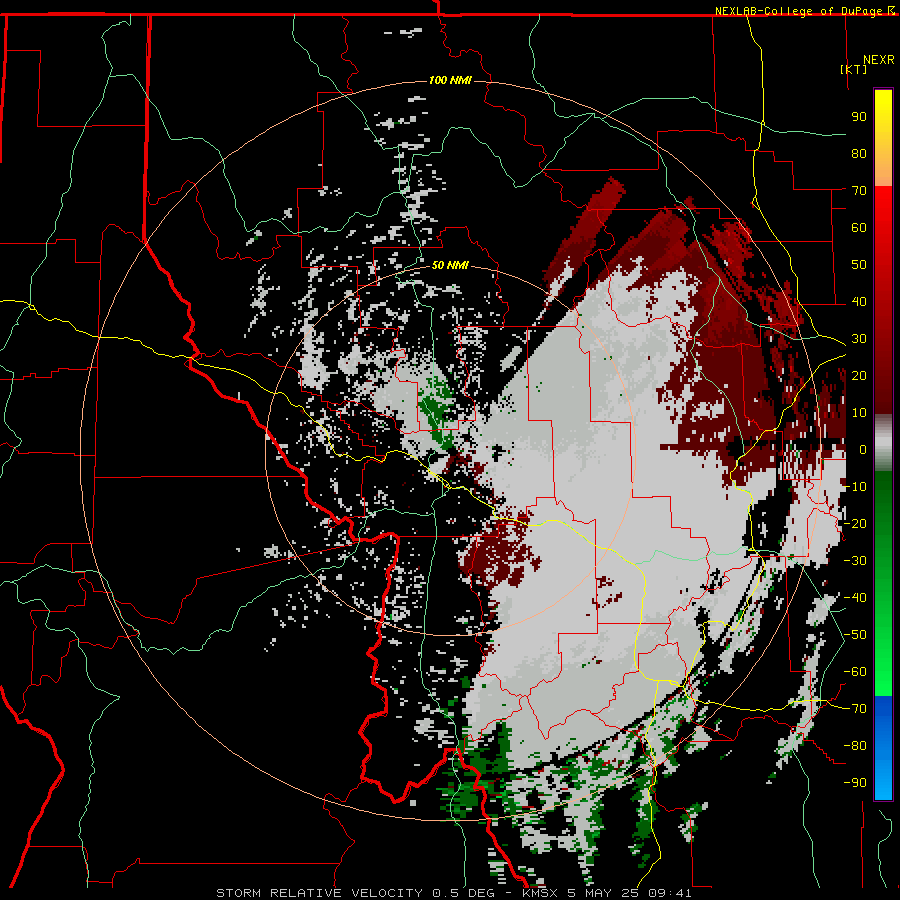The height and width of the screenshot is (900, 900).
Task: Select the 5 MAY 25 date text
Action: pyautogui.click(x=604, y=893)
